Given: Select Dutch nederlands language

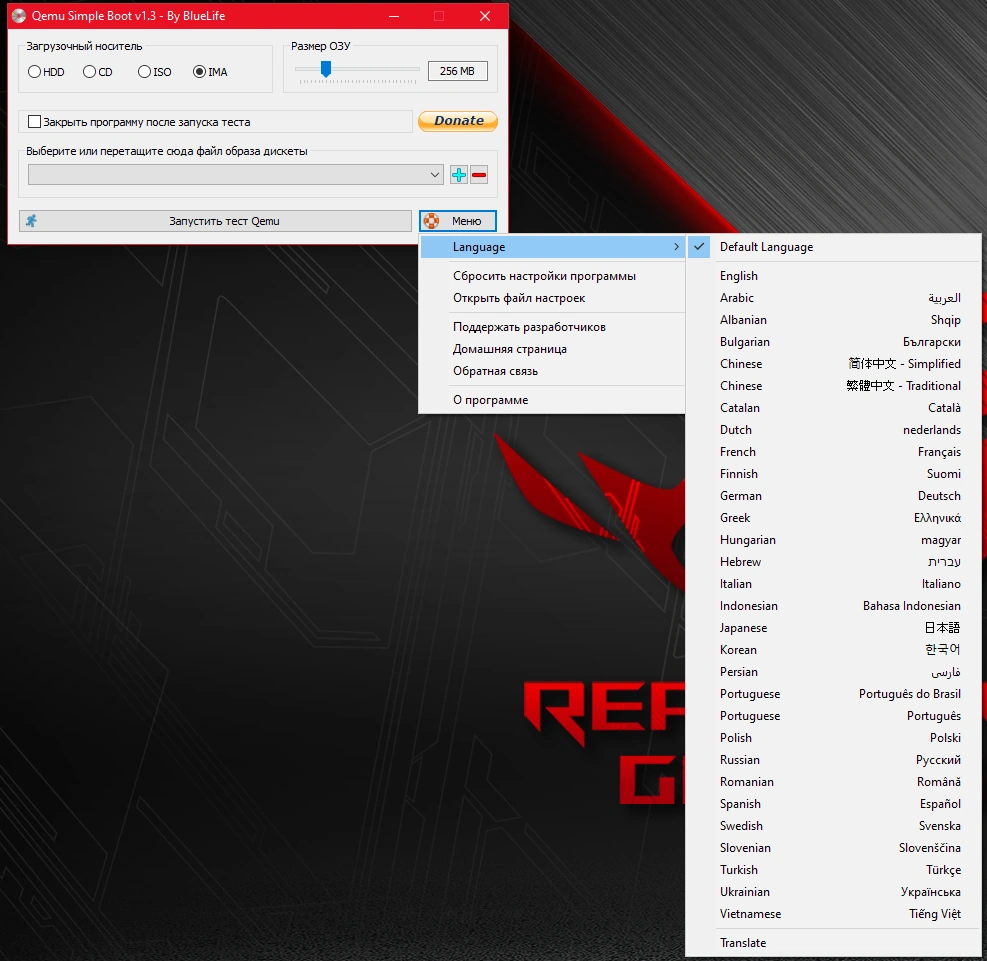Looking at the screenshot, I should 833,430.
